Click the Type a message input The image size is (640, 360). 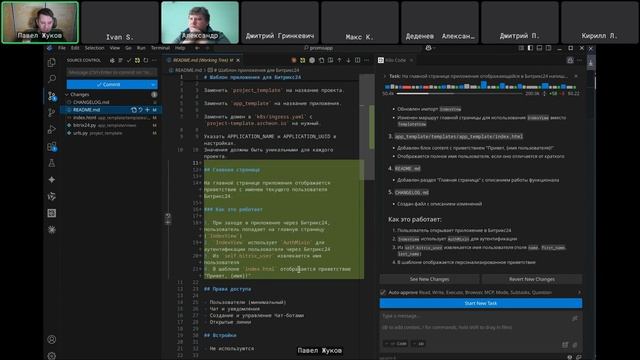click(476, 322)
